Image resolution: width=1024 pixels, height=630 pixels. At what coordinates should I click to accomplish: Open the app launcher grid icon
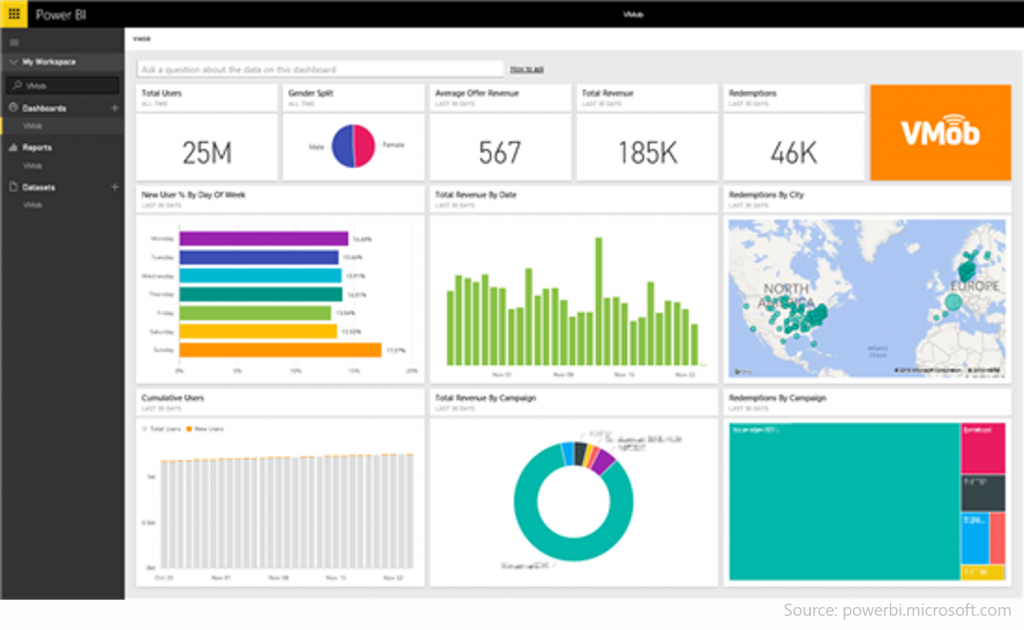[13, 14]
